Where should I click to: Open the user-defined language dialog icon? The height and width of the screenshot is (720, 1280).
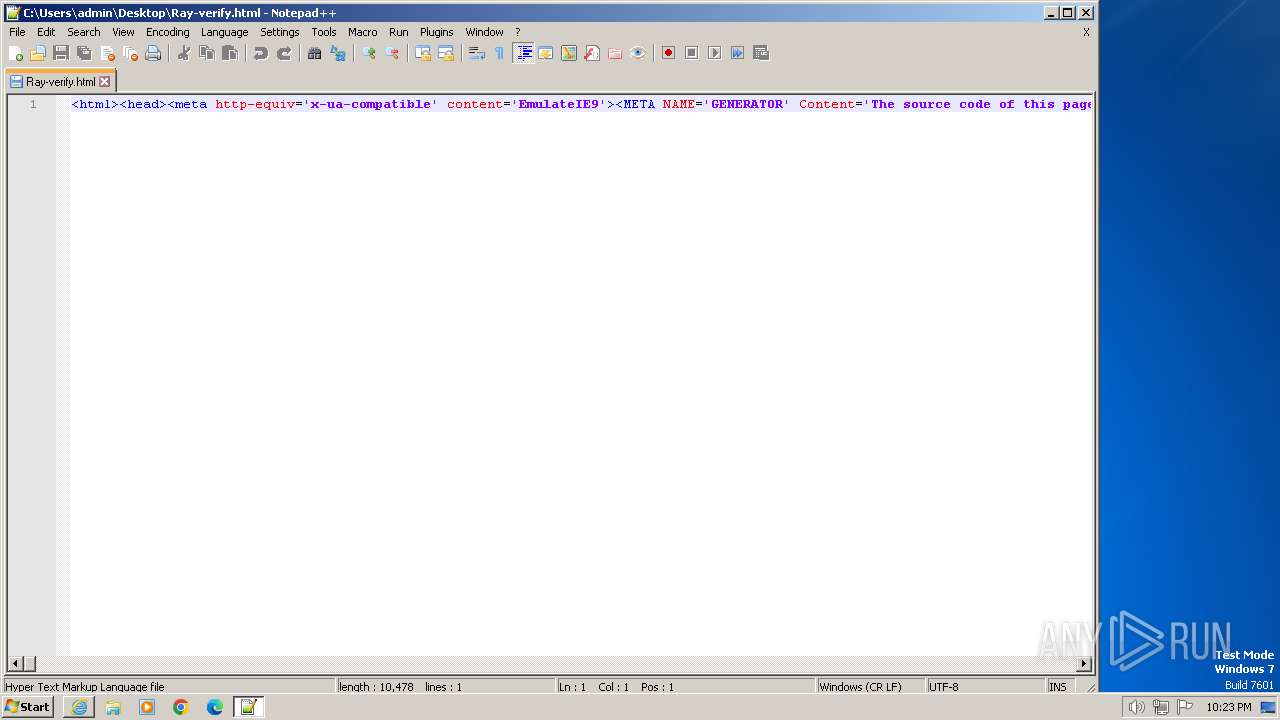(546, 53)
